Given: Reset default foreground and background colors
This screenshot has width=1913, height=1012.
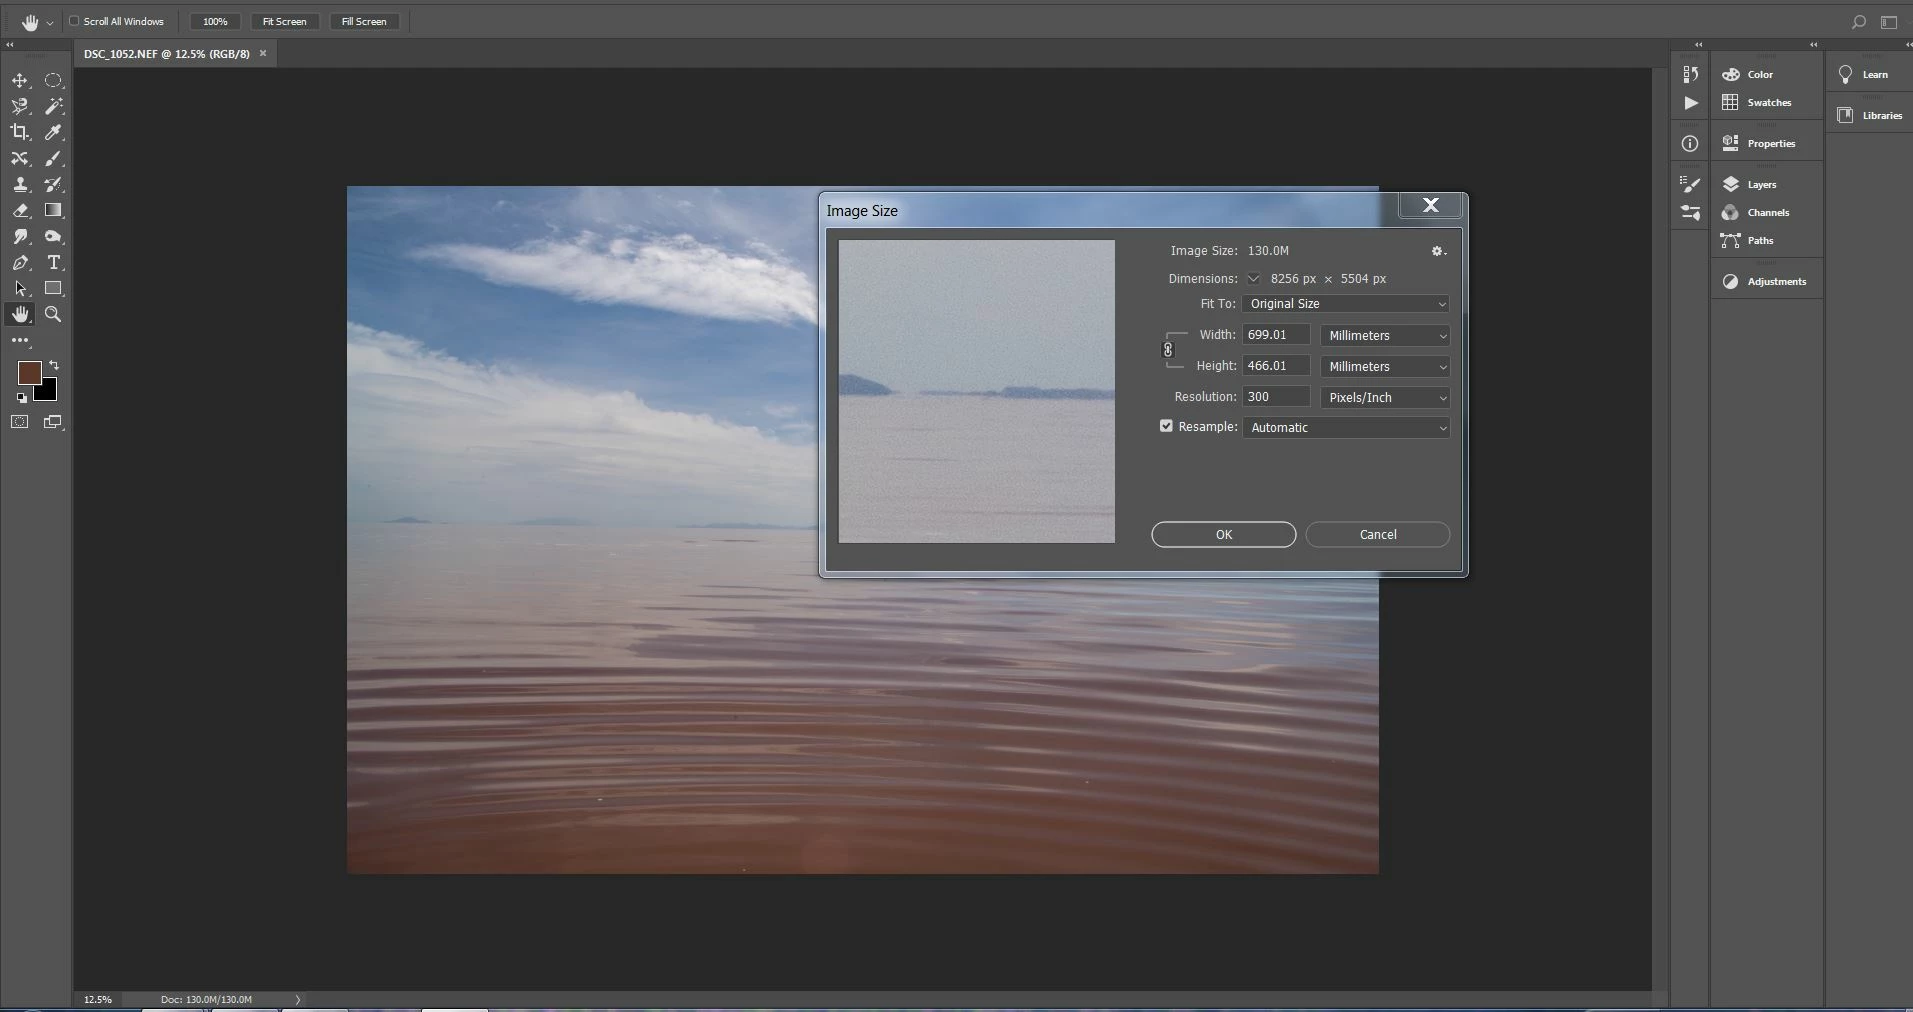Looking at the screenshot, I should (x=22, y=398).
